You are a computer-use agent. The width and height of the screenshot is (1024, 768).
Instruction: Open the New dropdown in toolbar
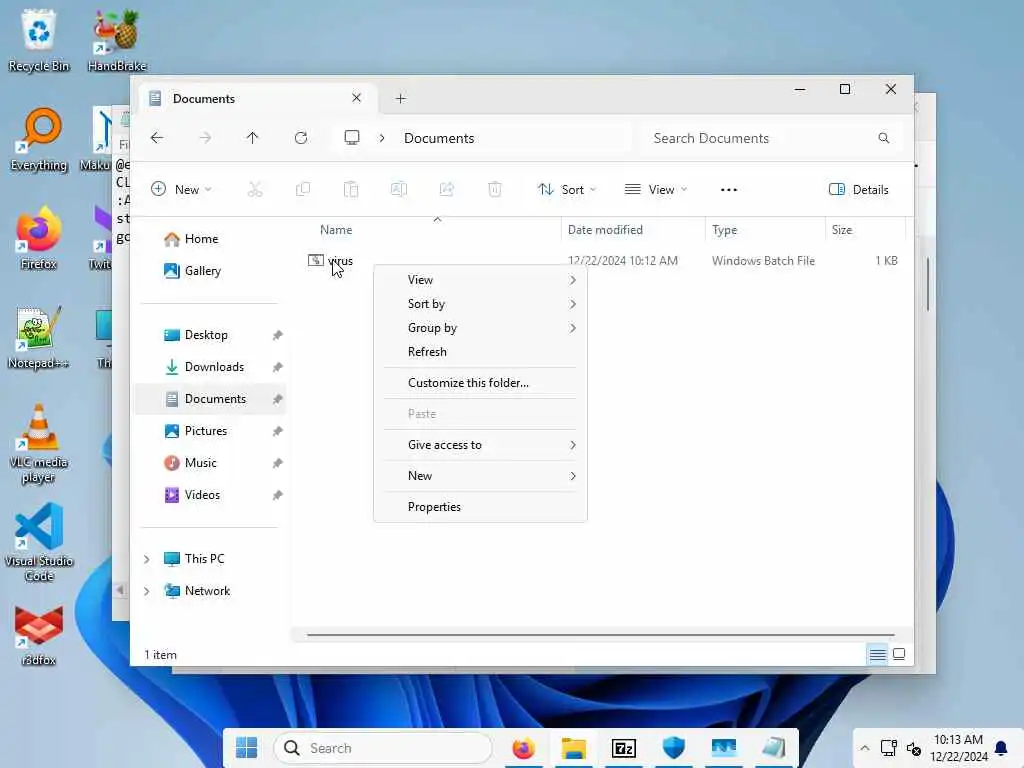click(x=182, y=189)
